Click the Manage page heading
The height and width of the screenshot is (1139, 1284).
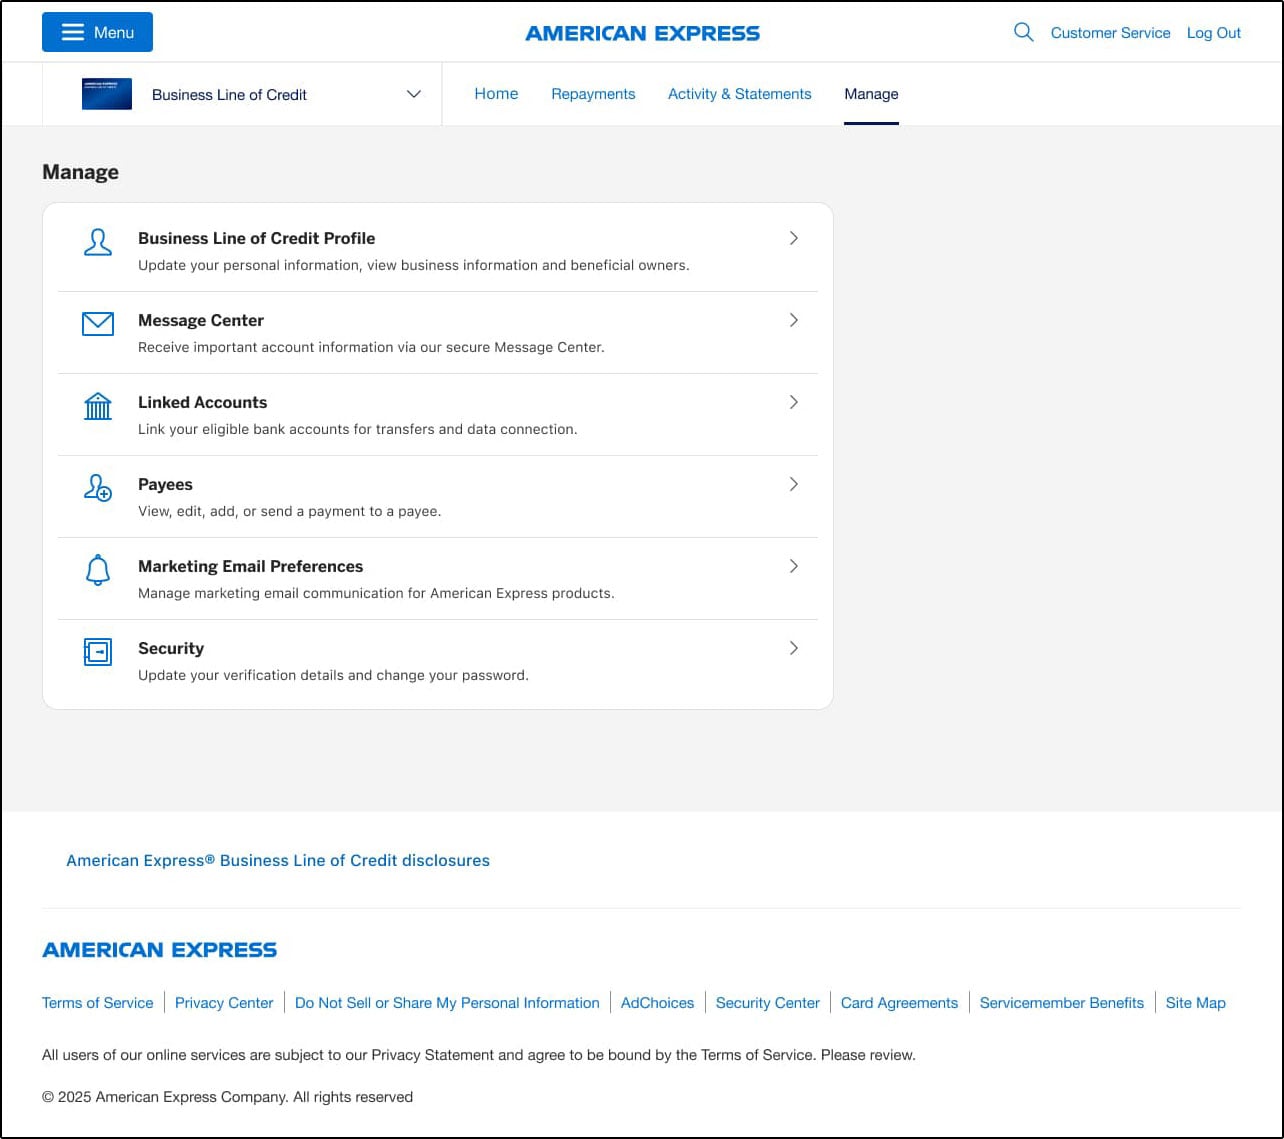(x=80, y=172)
